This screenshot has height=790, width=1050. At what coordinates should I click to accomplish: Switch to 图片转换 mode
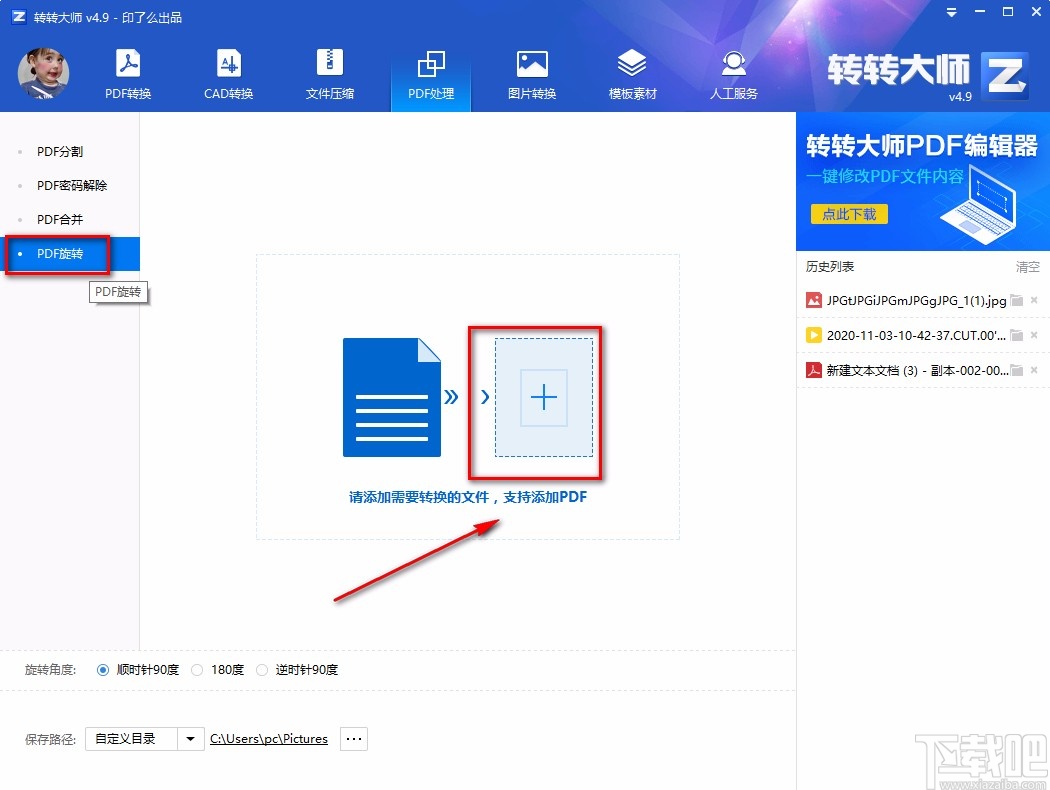[x=532, y=73]
